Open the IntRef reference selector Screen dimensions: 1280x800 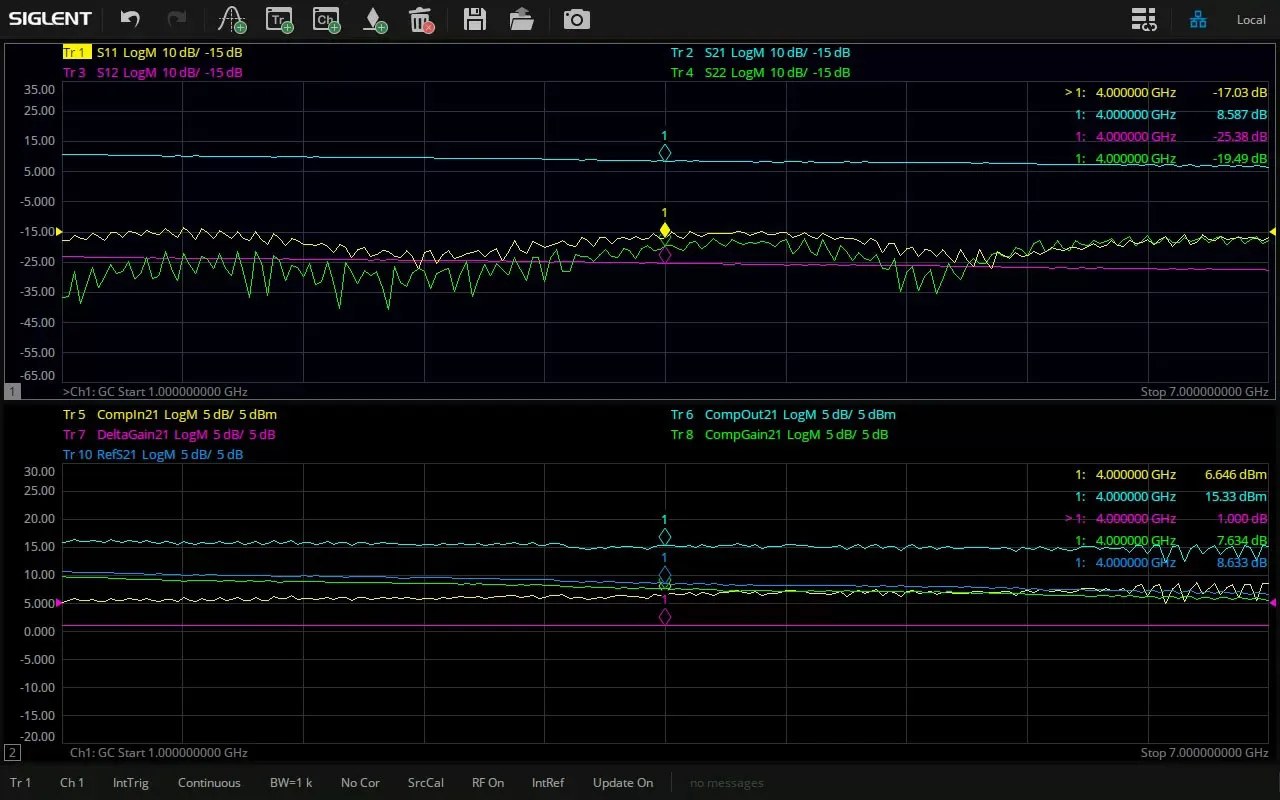(x=548, y=783)
